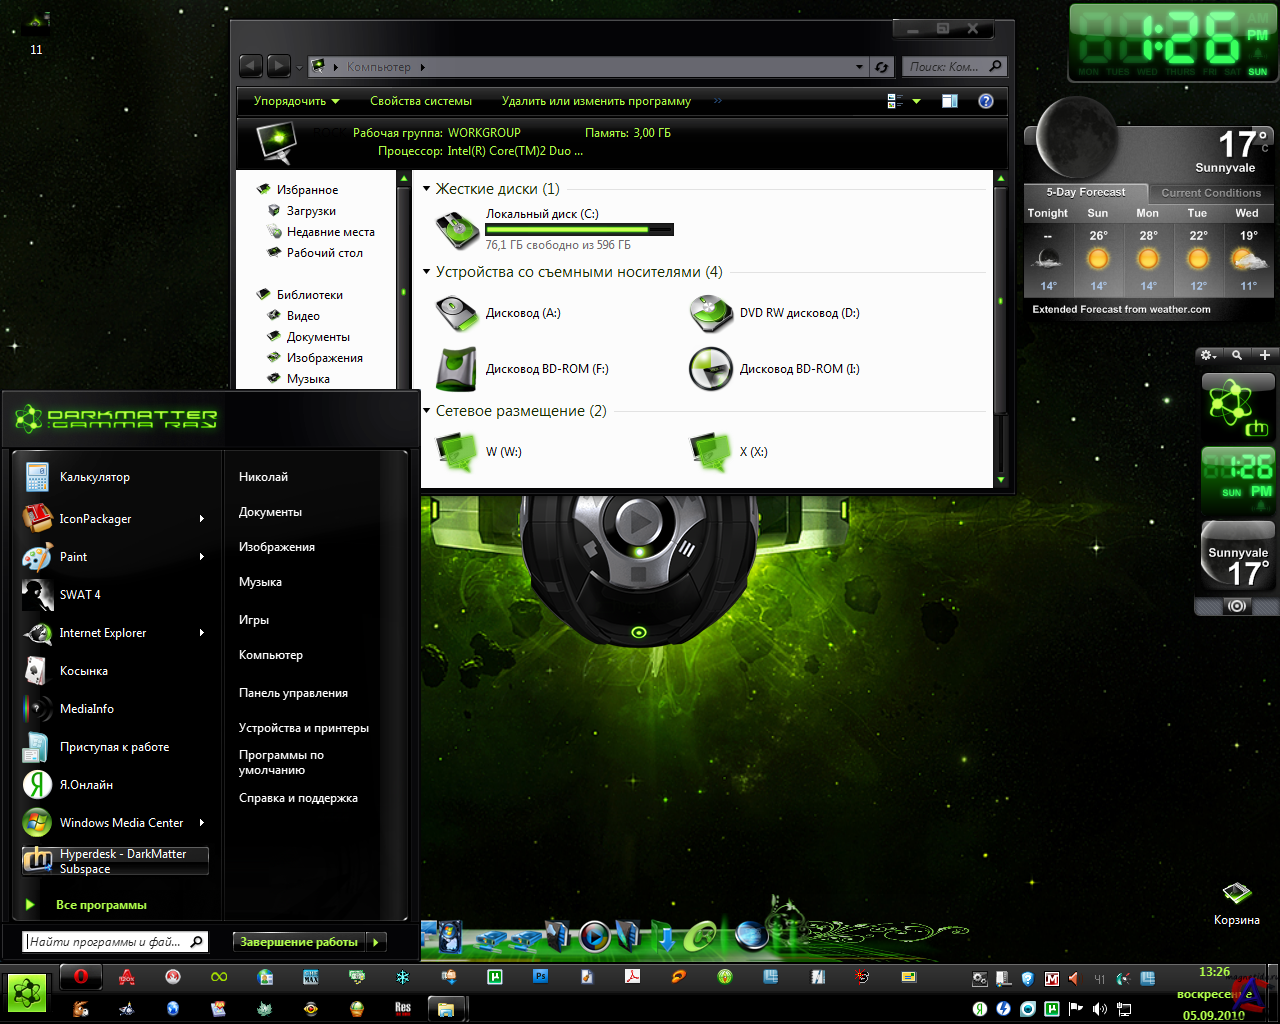Open Local Disk (C:) drive icon

point(457,230)
